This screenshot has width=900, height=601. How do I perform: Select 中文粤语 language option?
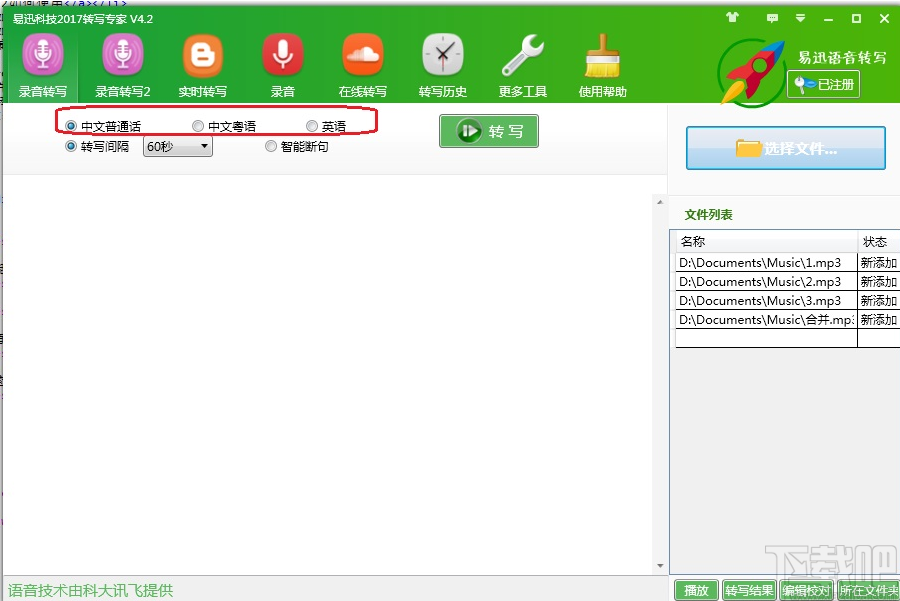tap(224, 126)
